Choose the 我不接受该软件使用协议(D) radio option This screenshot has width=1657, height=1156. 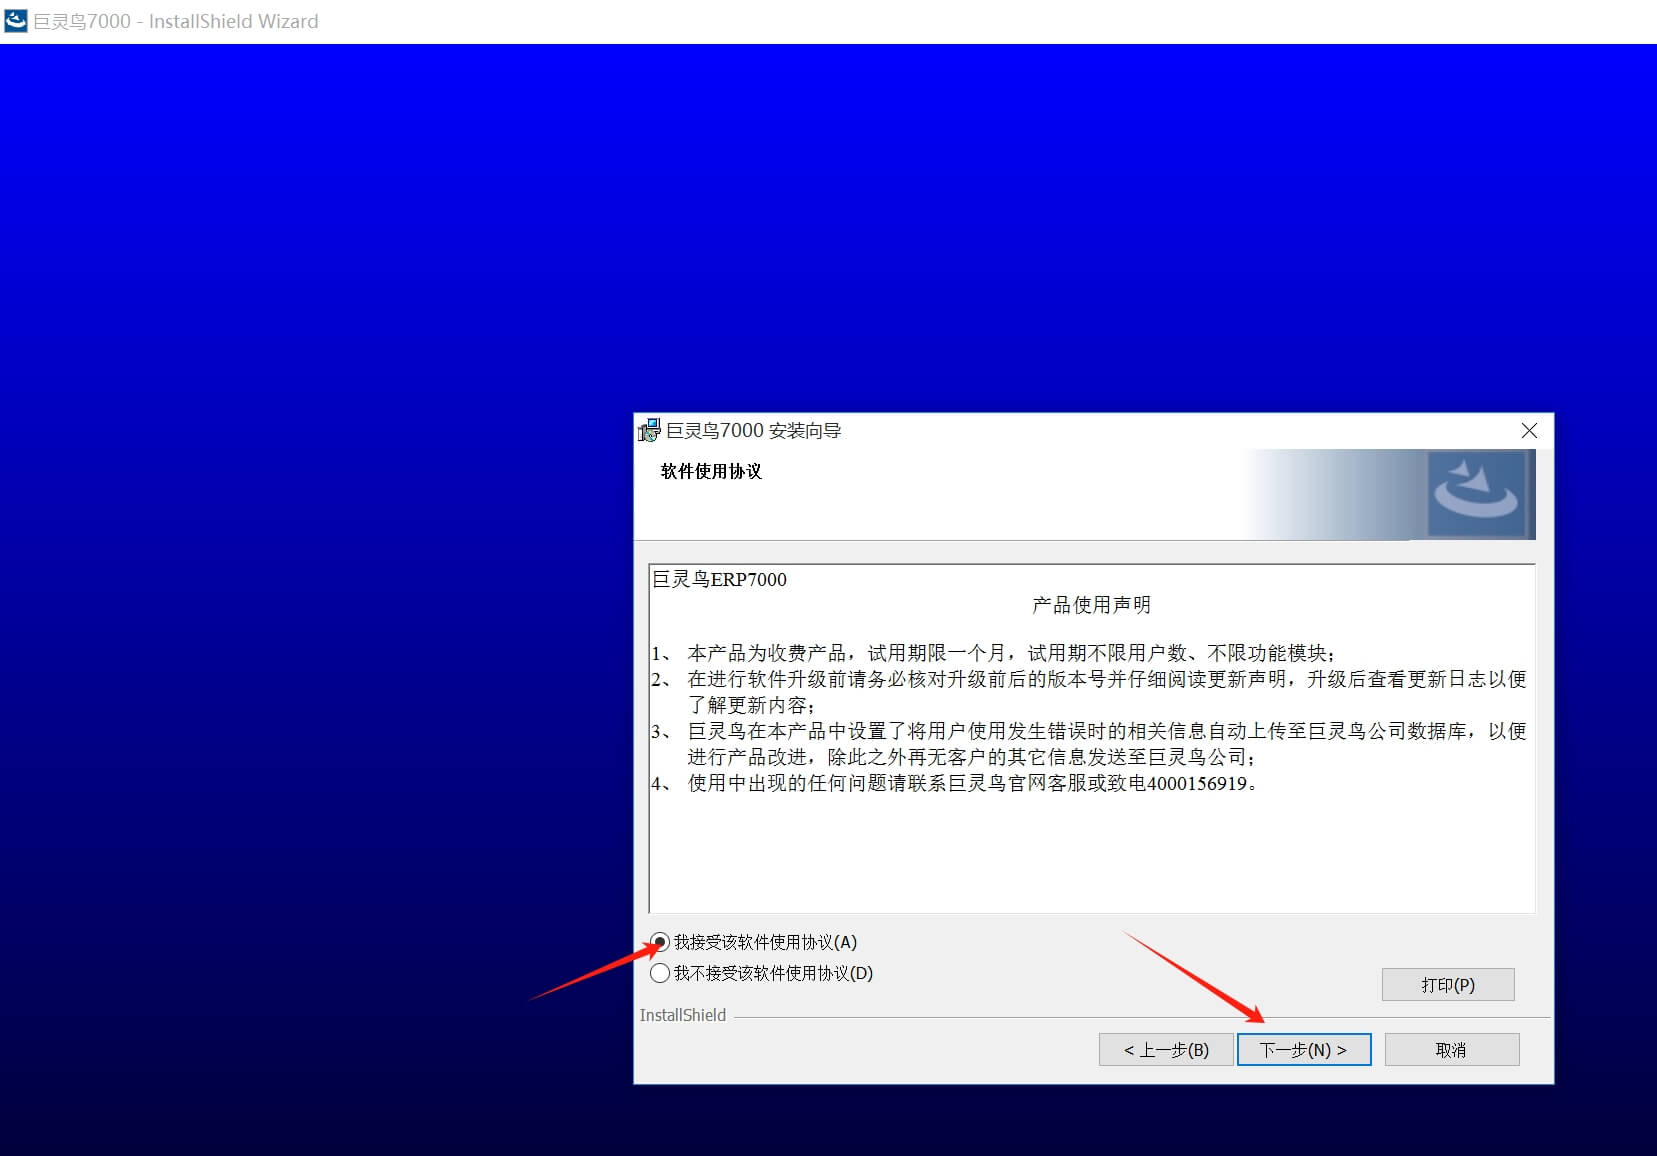click(660, 973)
